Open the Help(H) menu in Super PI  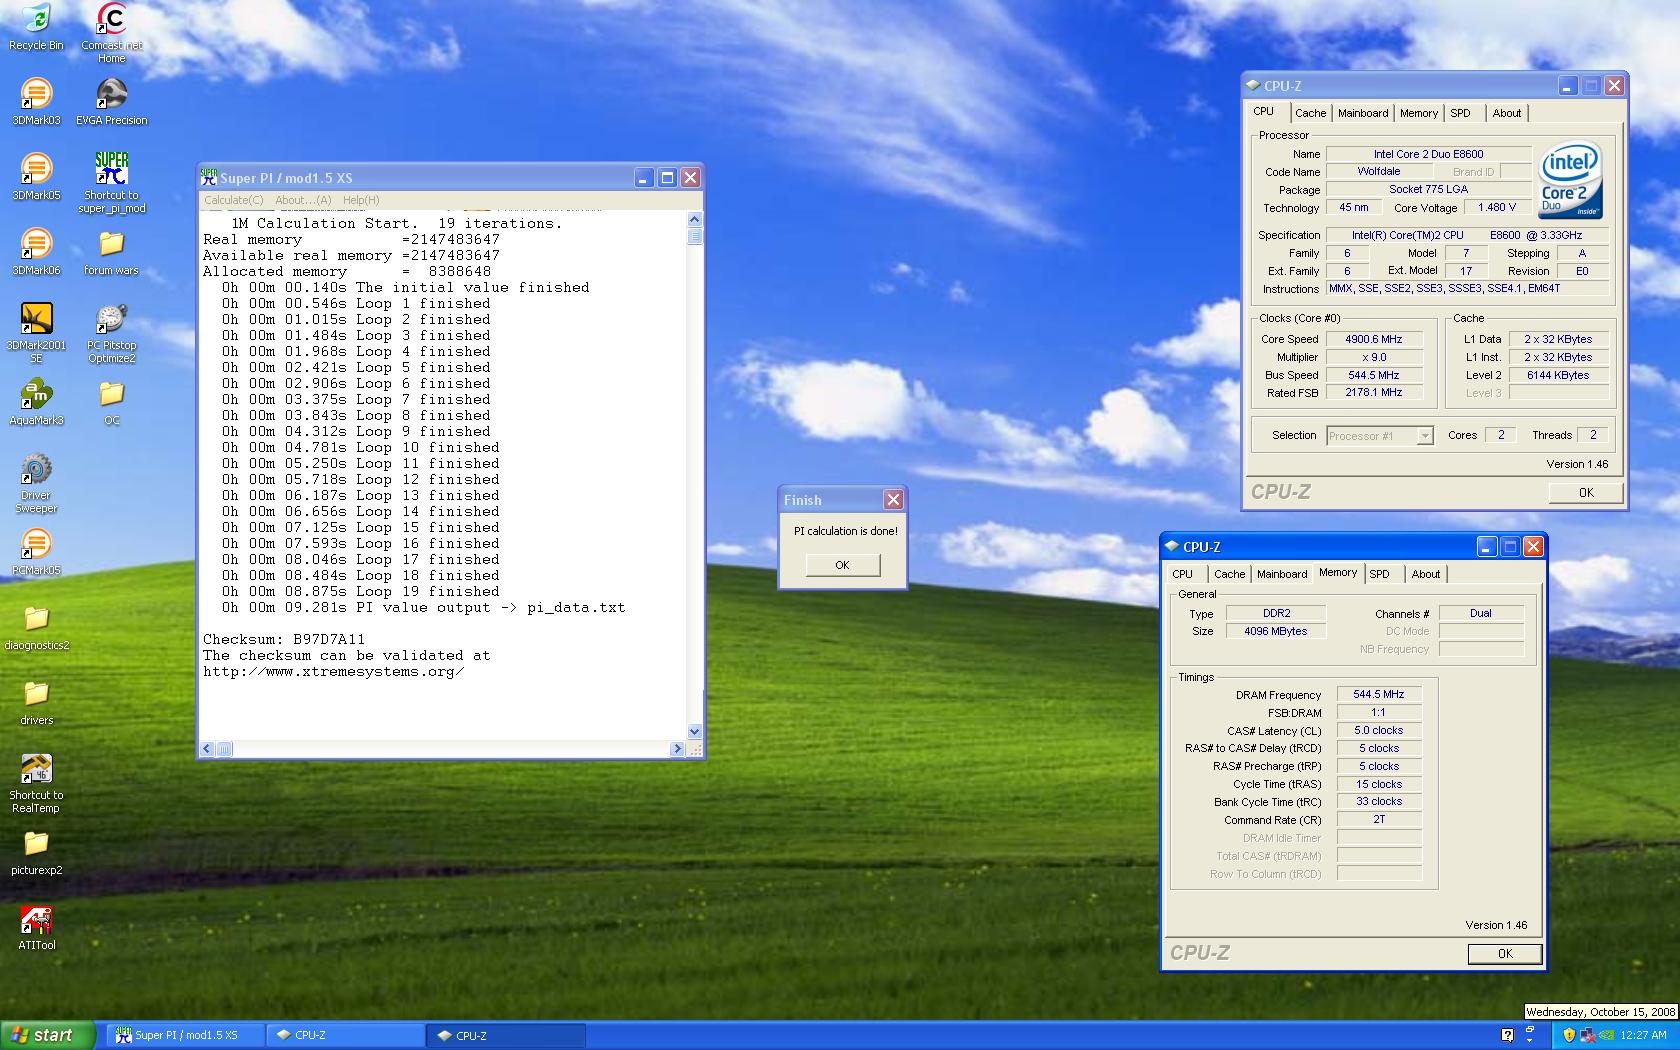point(361,200)
